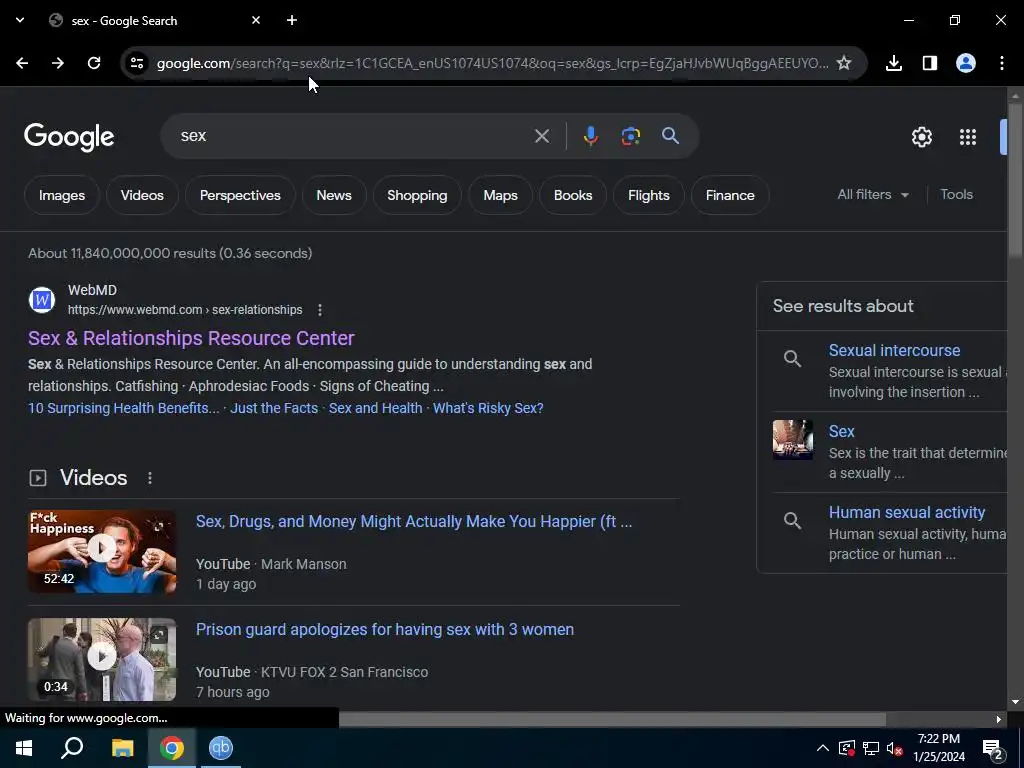This screenshot has width=1024, height=768.
Task: Play the KTVU prison guard video thumbnail
Action: pyautogui.click(x=102, y=660)
